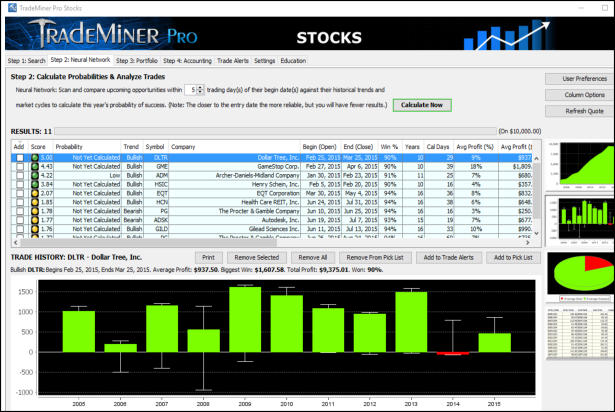Click results horizontal scroll left arrow
615x412 pixels.
click(x=16, y=242)
